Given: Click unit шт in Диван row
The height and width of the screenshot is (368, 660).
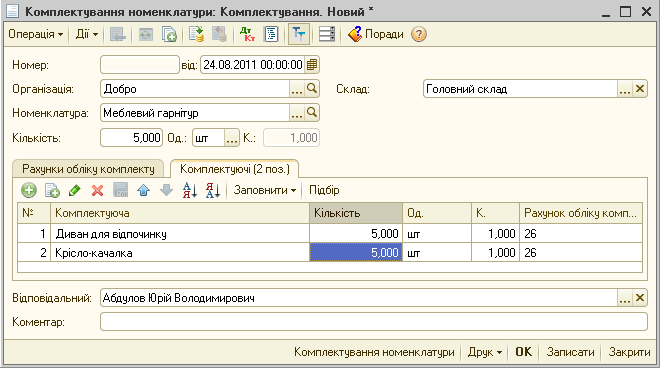Looking at the screenshot, I should coord(437,234).
